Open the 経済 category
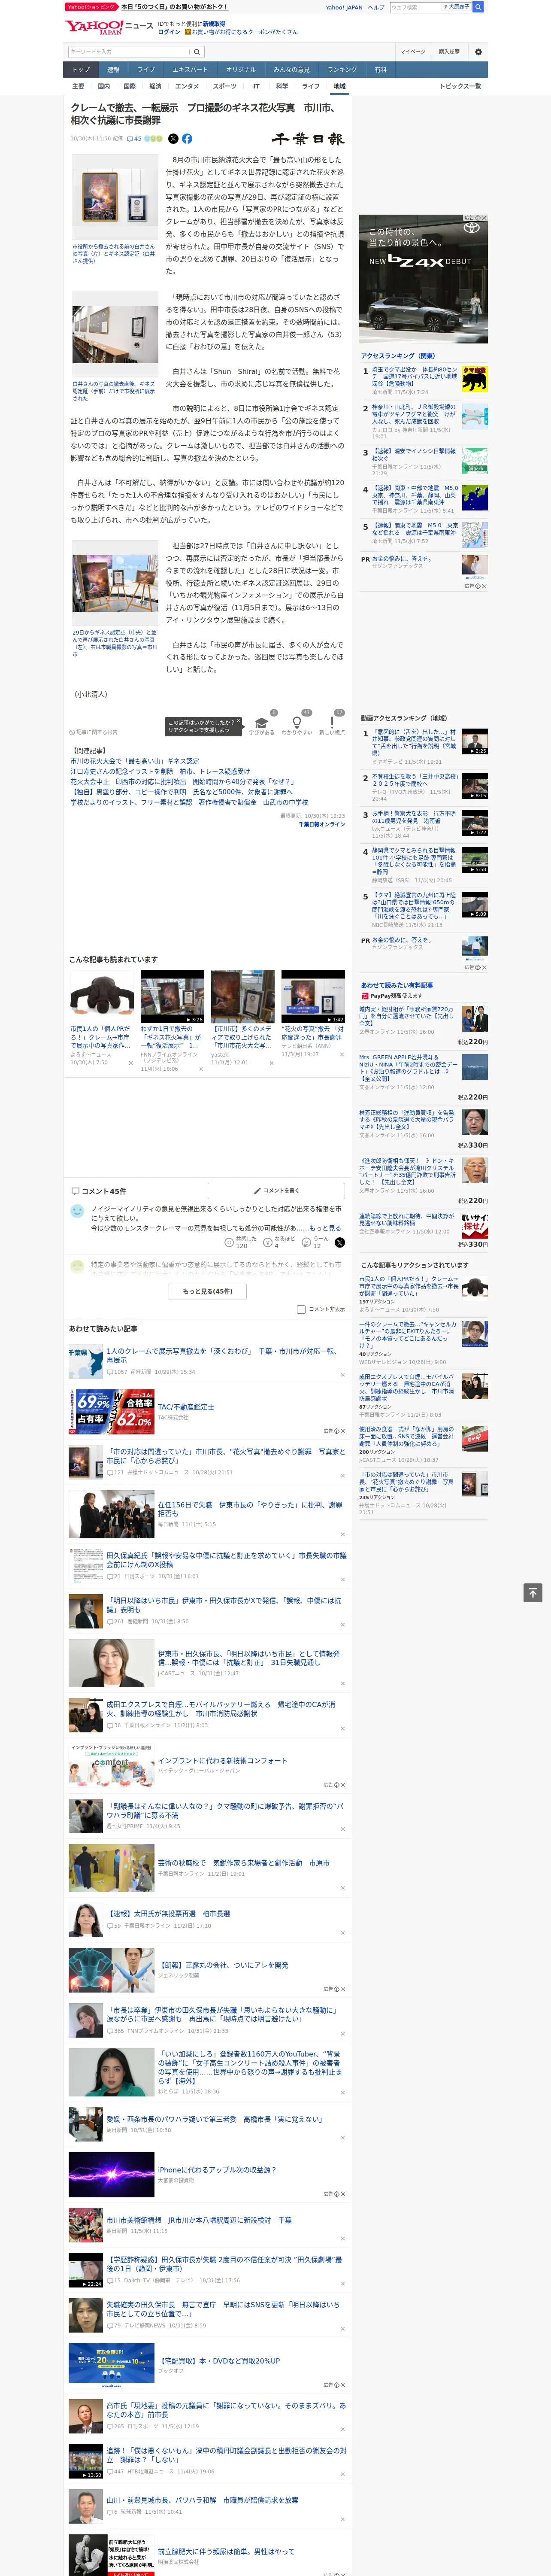The width and height of the screenshot is (551, 2576). 155,86
